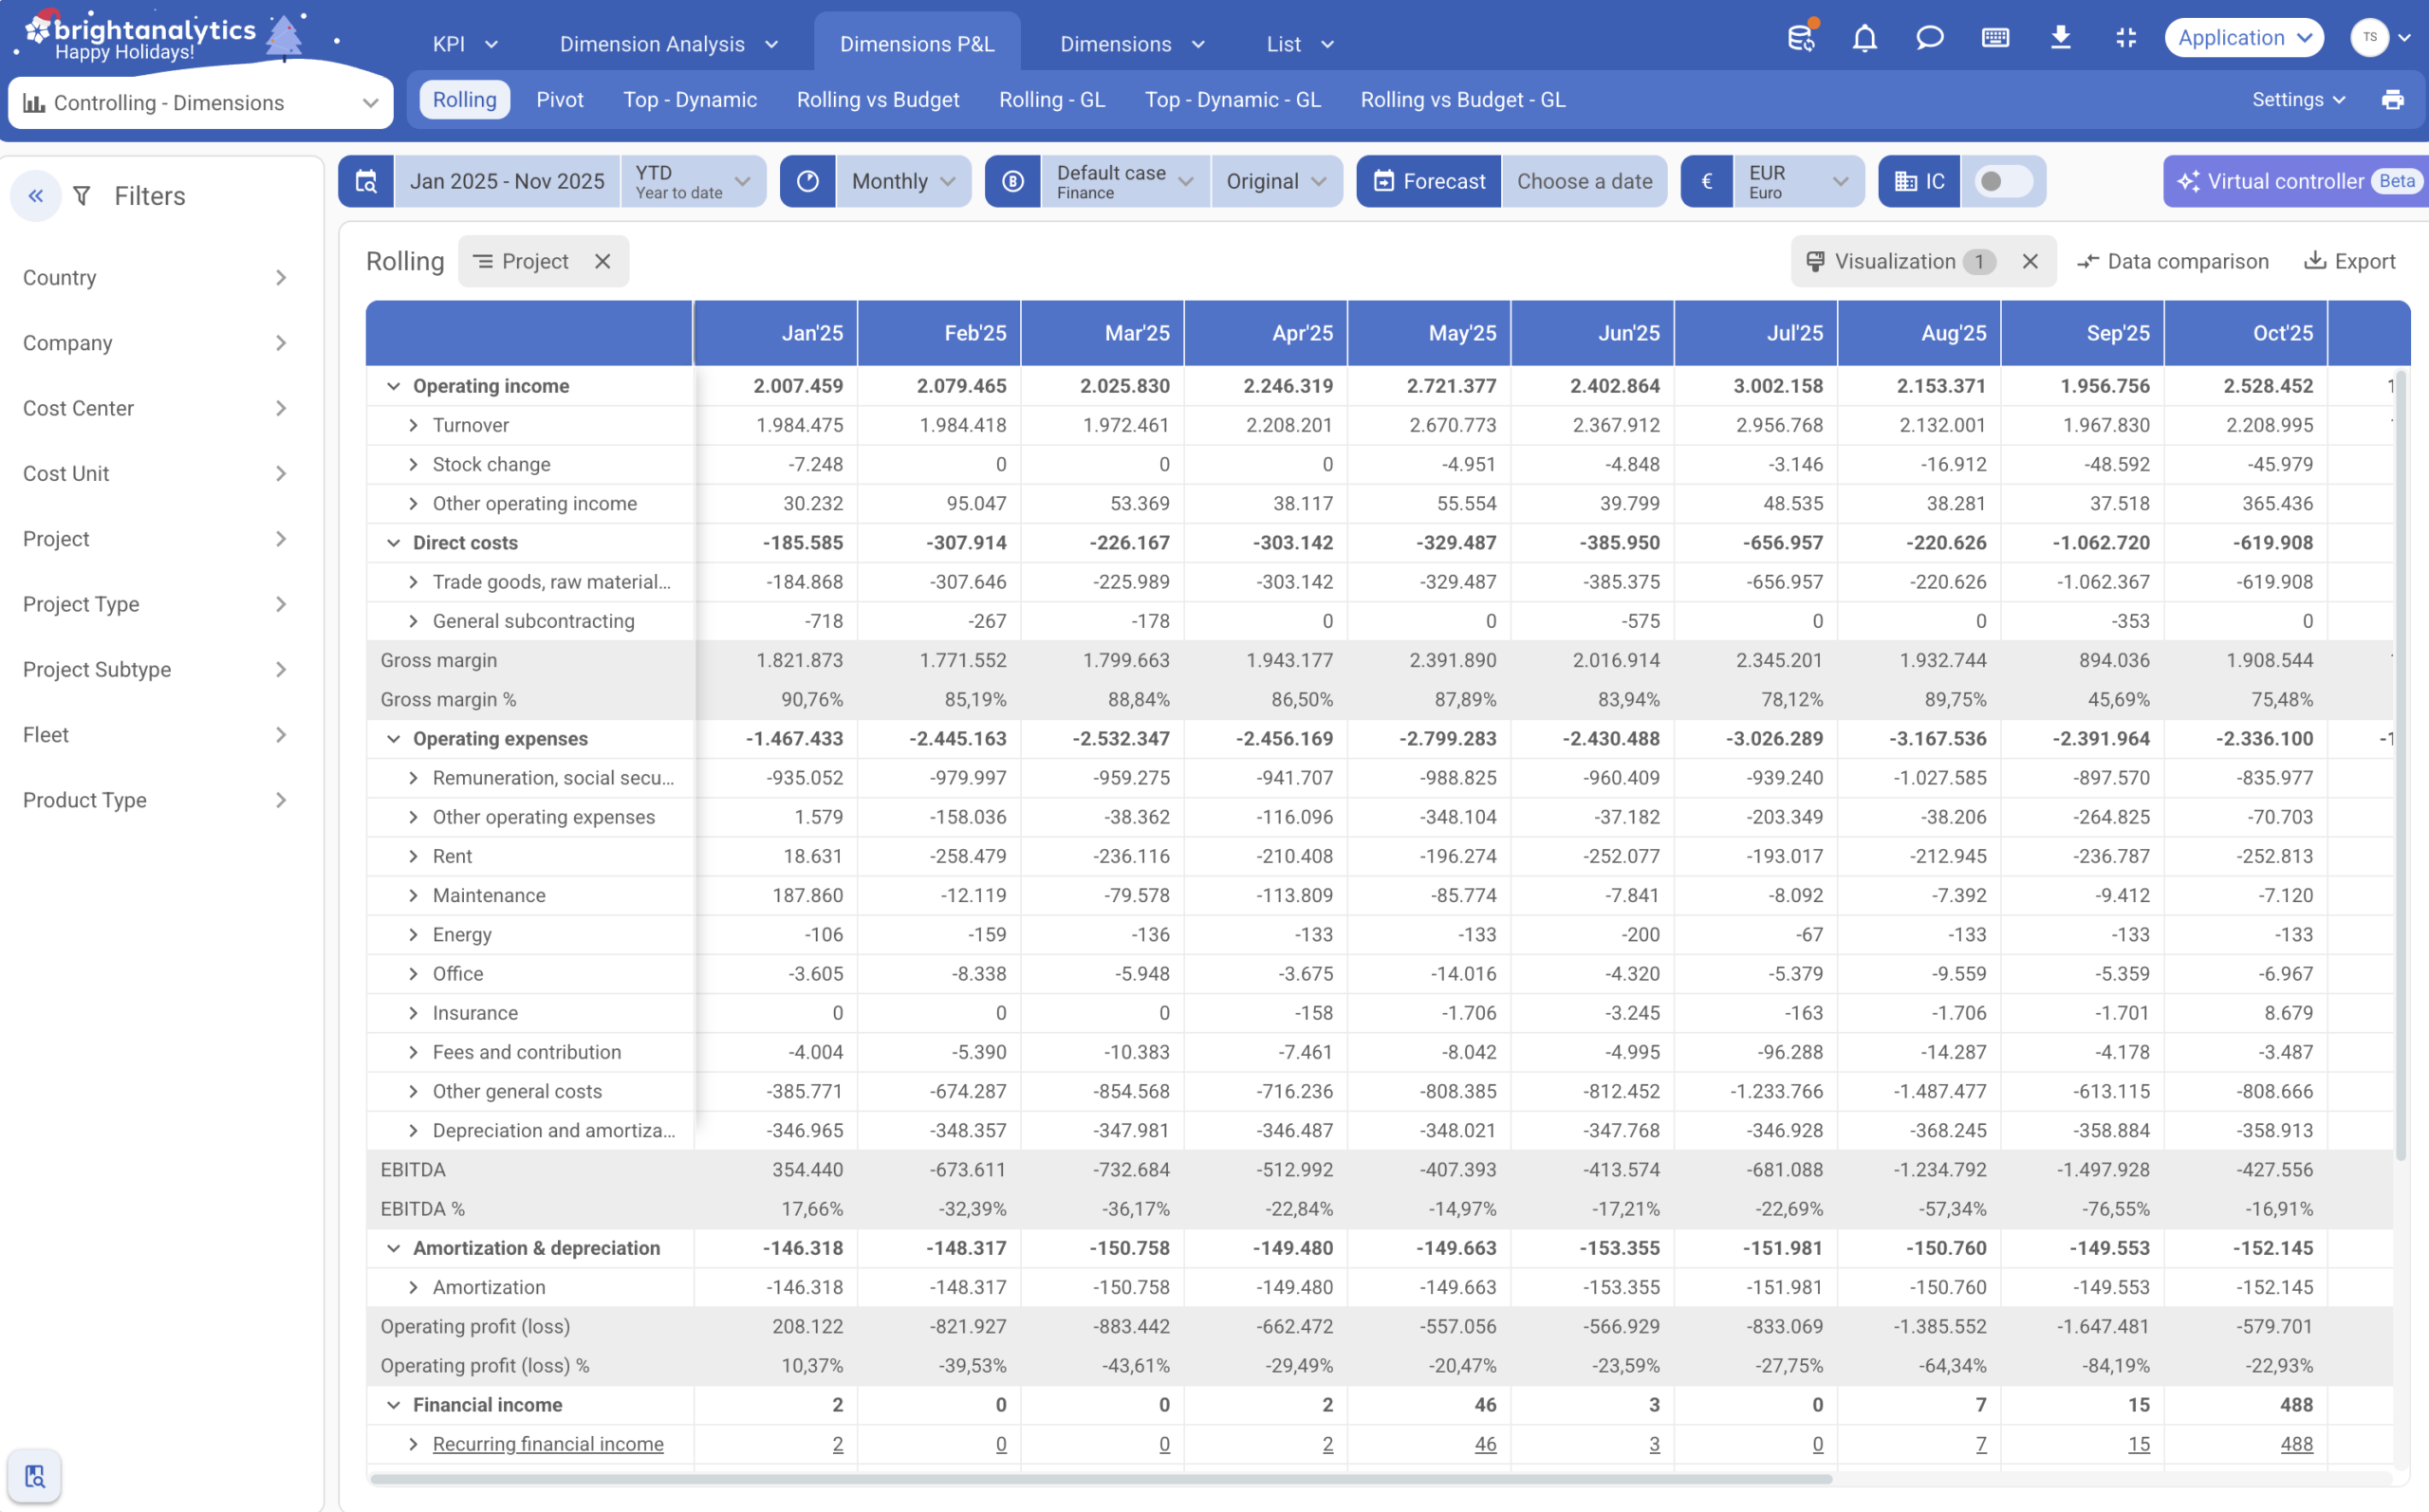The width and height of the screenshot is (2429, 1512).
Task: Close the Visualization option
Action: coord(2030,262)
